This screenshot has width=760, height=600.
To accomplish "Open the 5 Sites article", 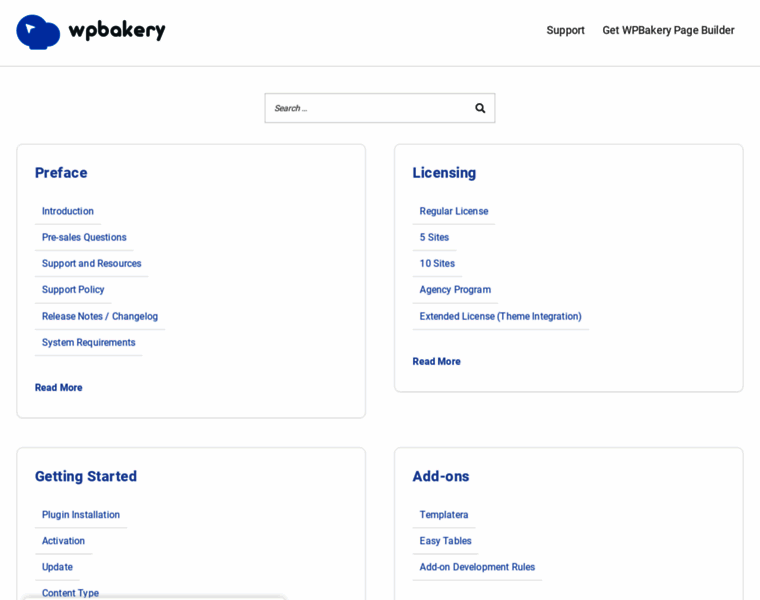I will 434,237.
